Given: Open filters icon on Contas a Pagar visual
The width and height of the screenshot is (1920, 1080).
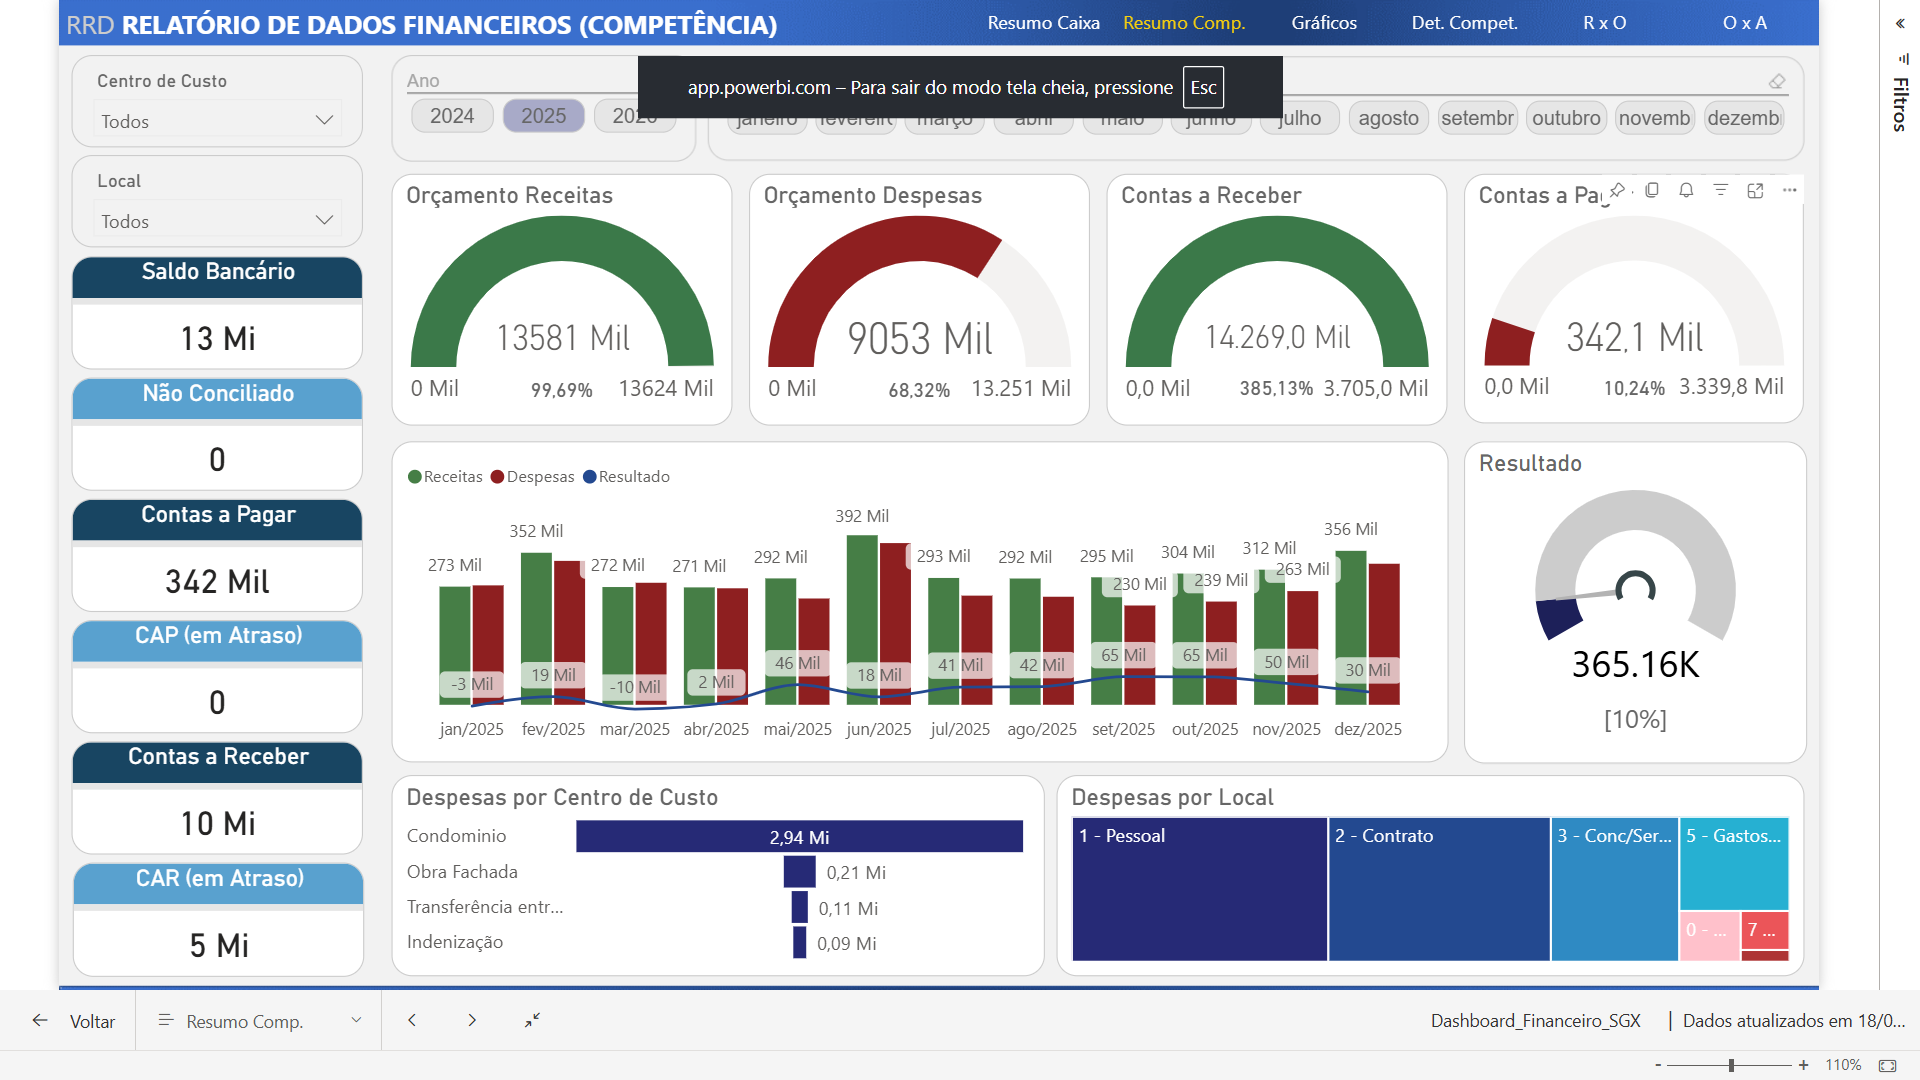Looking at the screenshot, I should [x=1721, y=190].
